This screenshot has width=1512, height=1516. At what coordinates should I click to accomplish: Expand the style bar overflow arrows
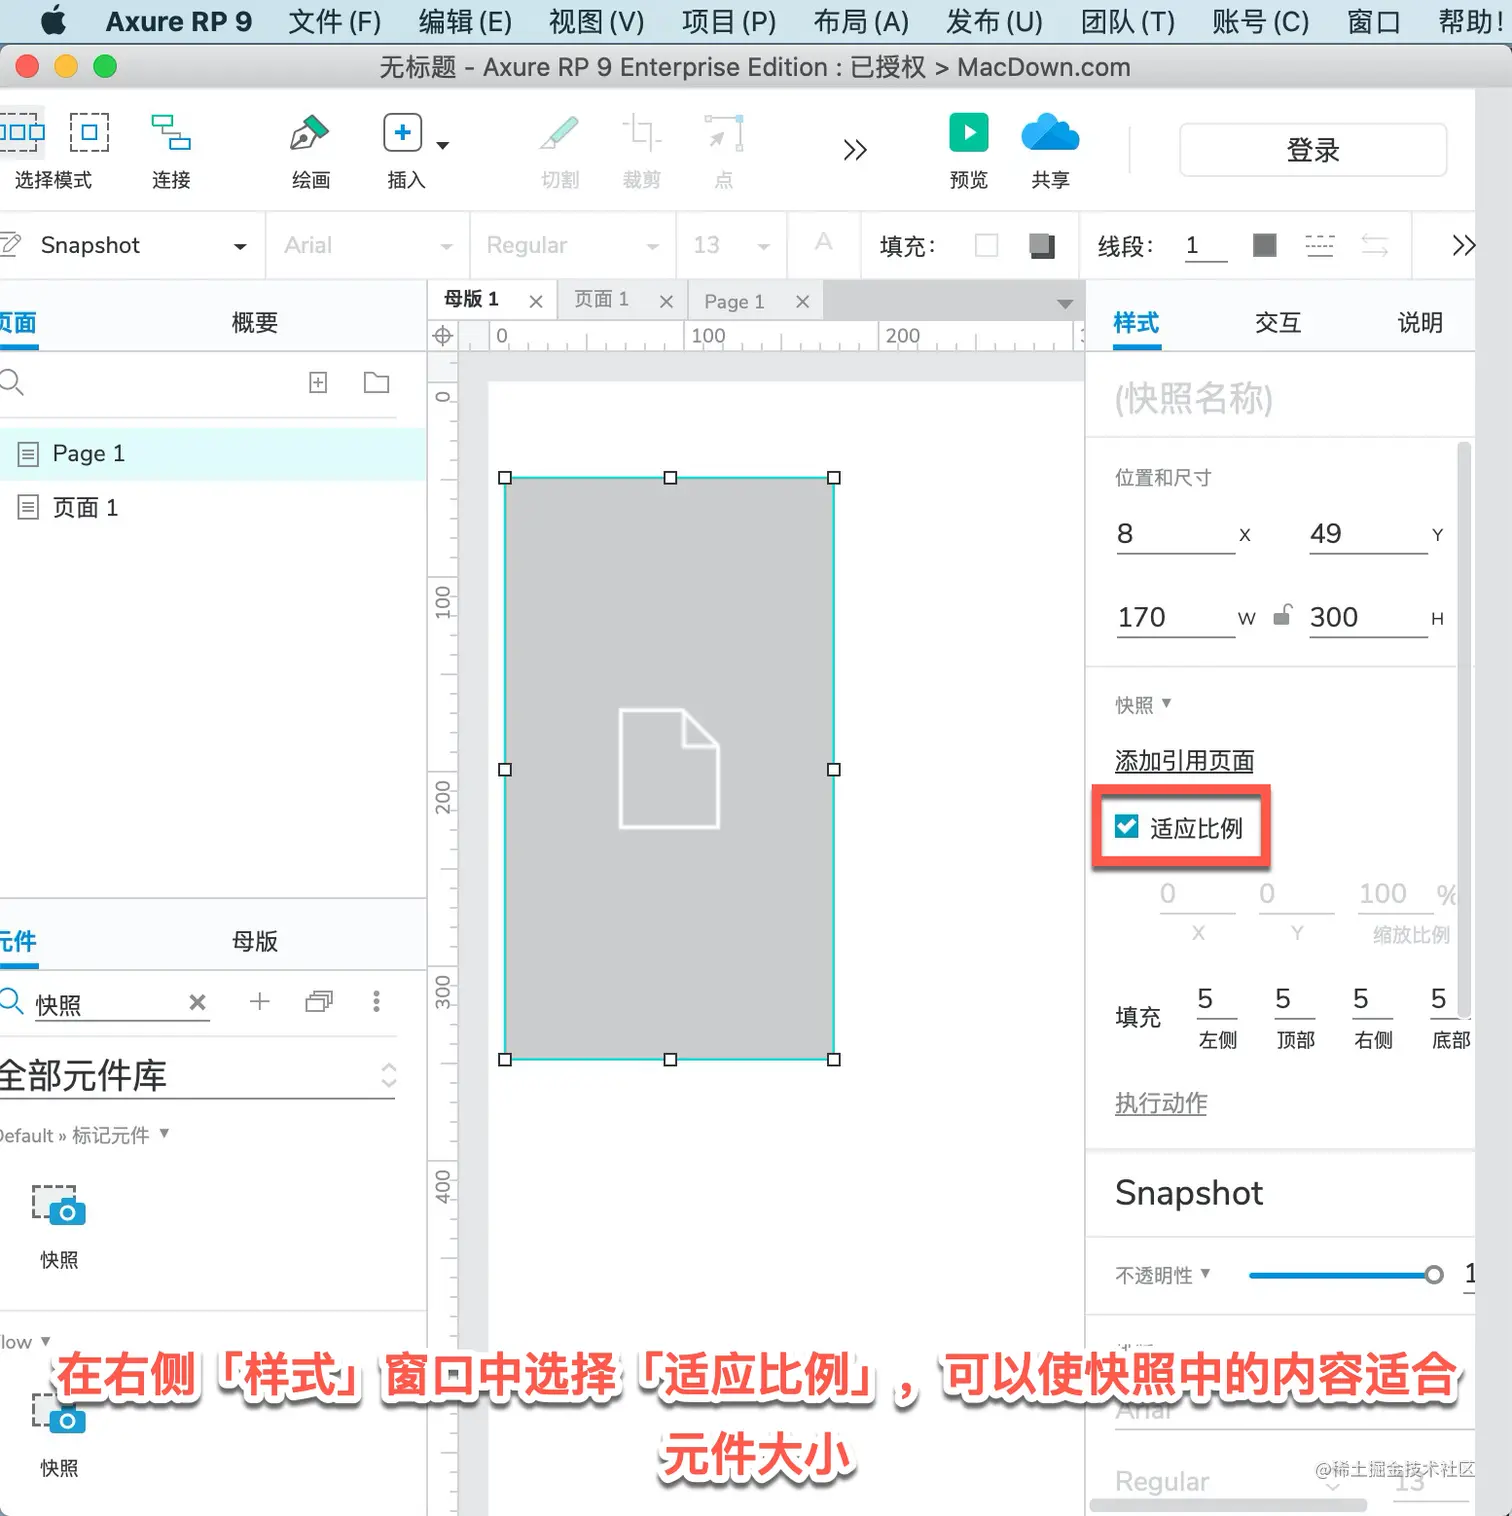click(x=1464, y=245)
